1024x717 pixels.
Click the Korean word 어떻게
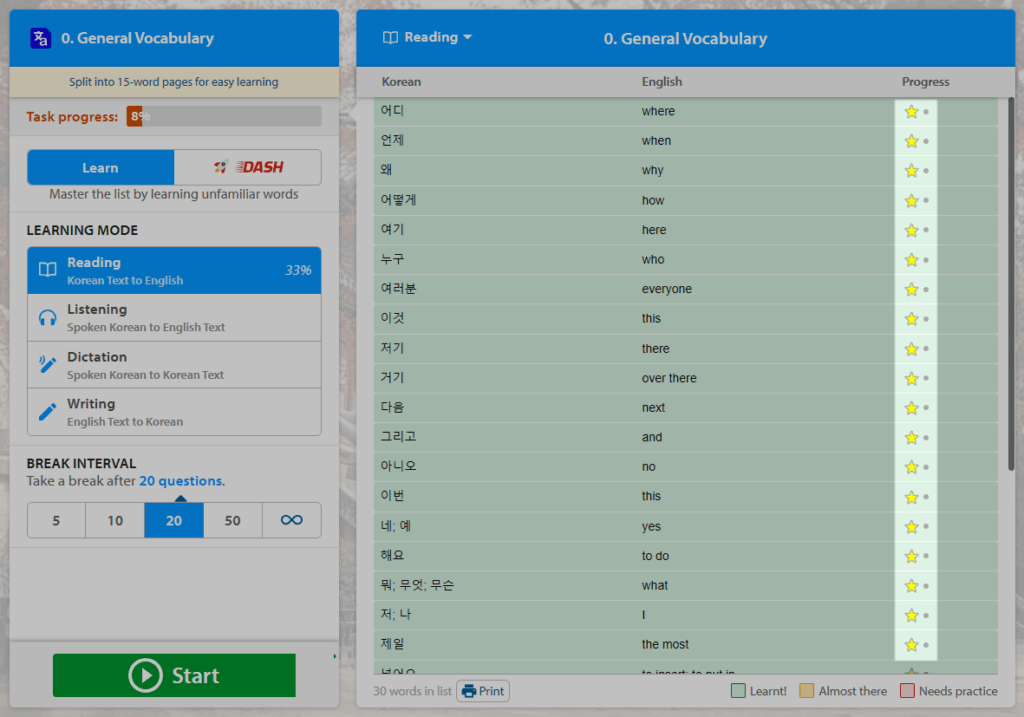398,200
